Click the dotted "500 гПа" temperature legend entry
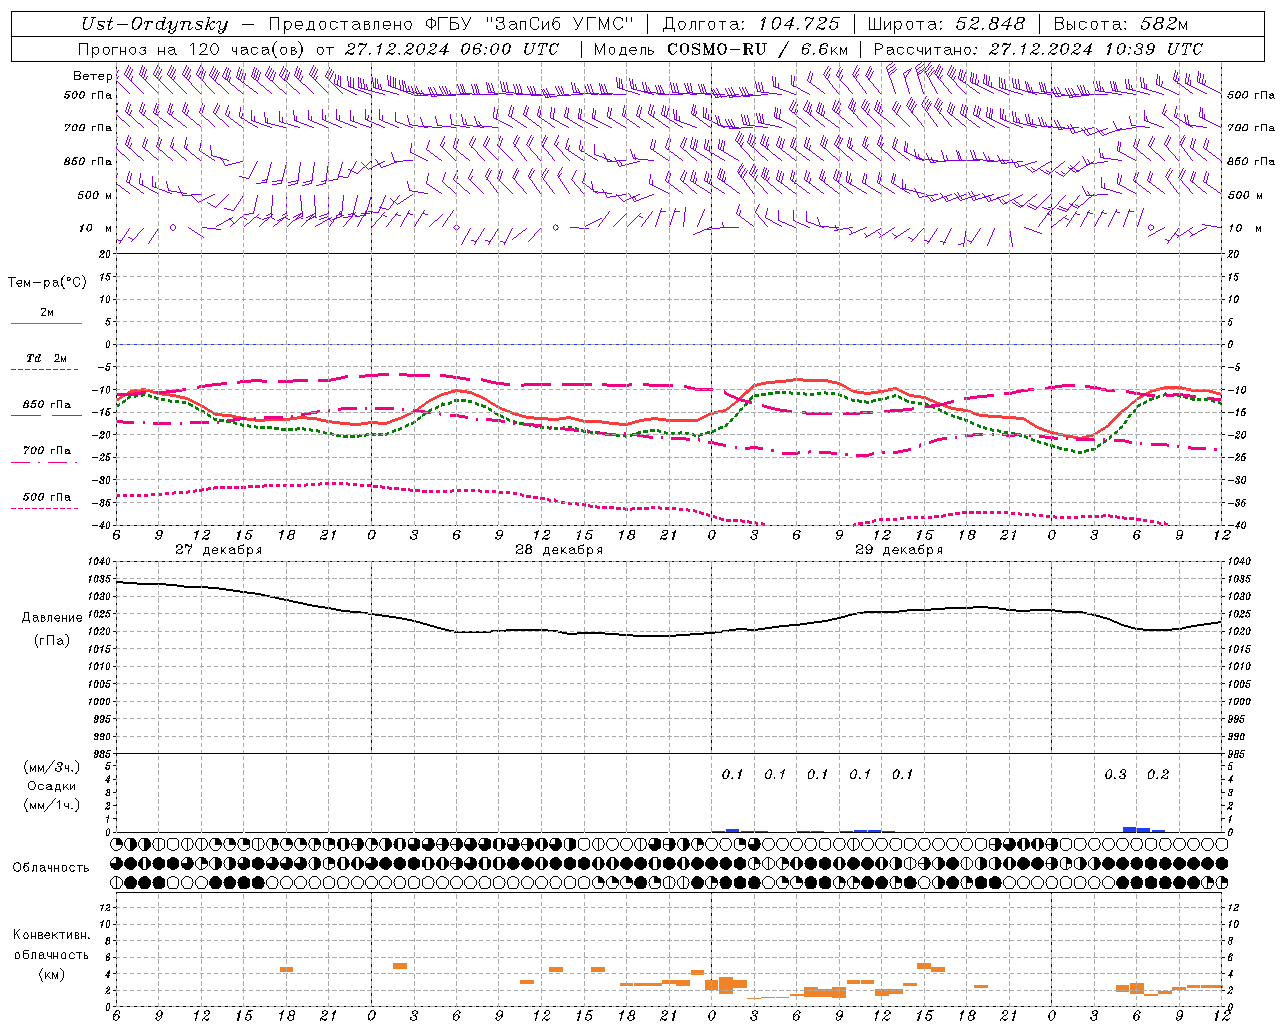Image resolution: width=1280 pixels, height=1024 pixels. coord(46,497)
